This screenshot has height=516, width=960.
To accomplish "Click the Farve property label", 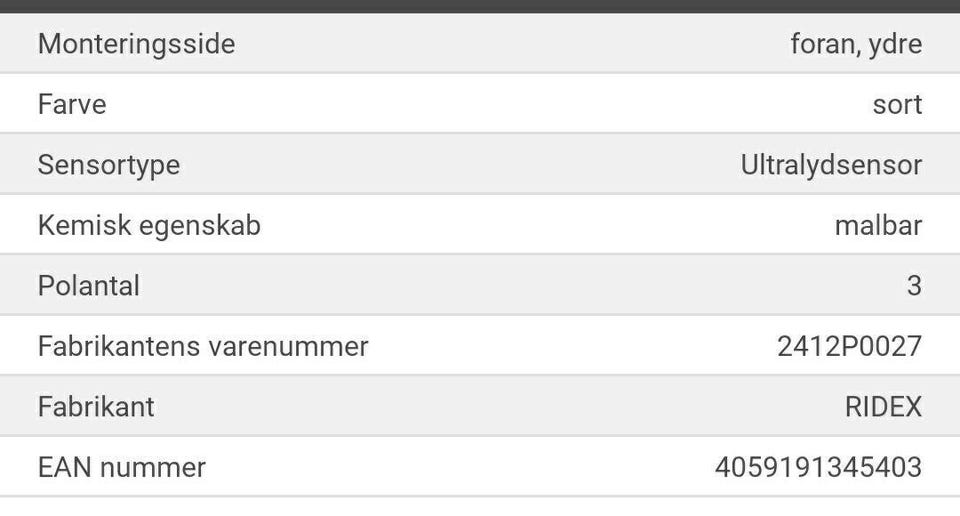I will [x=72, y=104].
